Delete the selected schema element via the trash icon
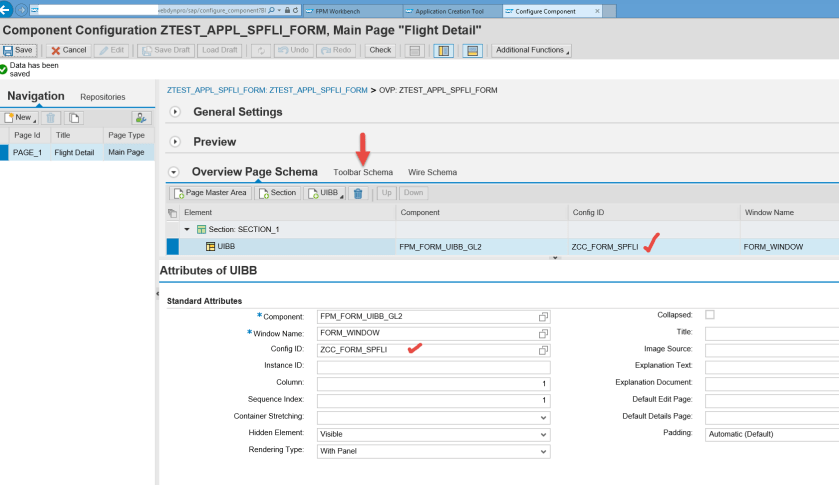The image size is (839, 485). pyautogui.click(x=357, y=193)
